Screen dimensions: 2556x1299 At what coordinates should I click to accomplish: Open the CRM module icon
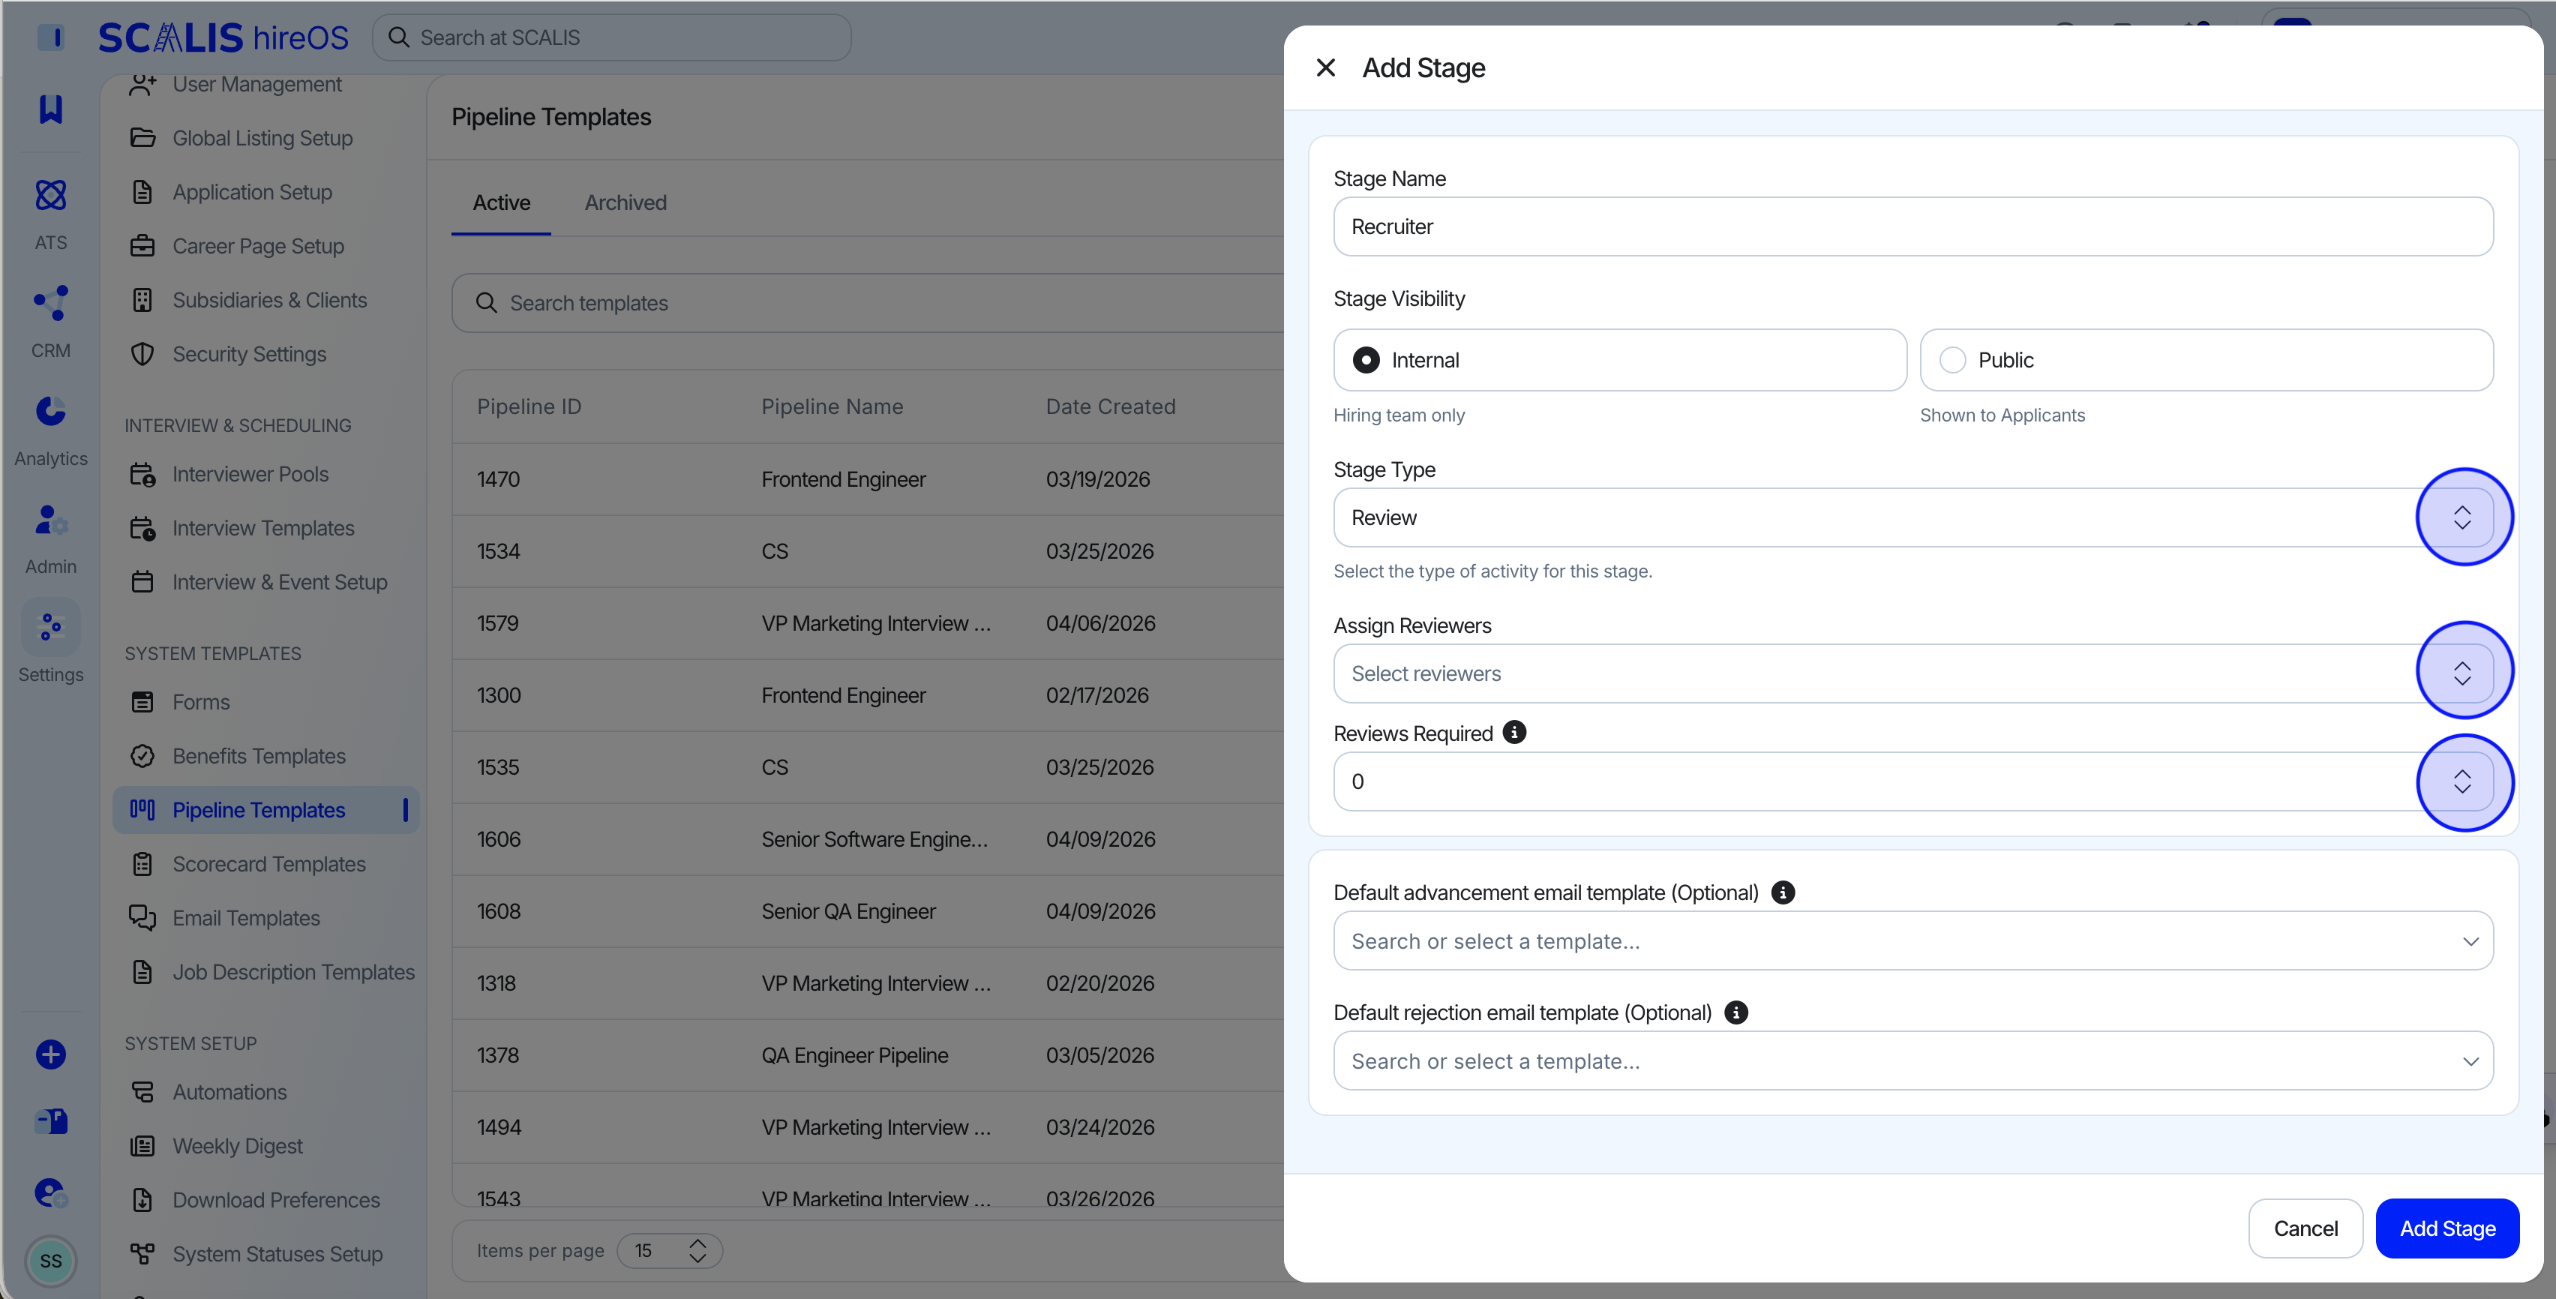[x=51, y=303]
